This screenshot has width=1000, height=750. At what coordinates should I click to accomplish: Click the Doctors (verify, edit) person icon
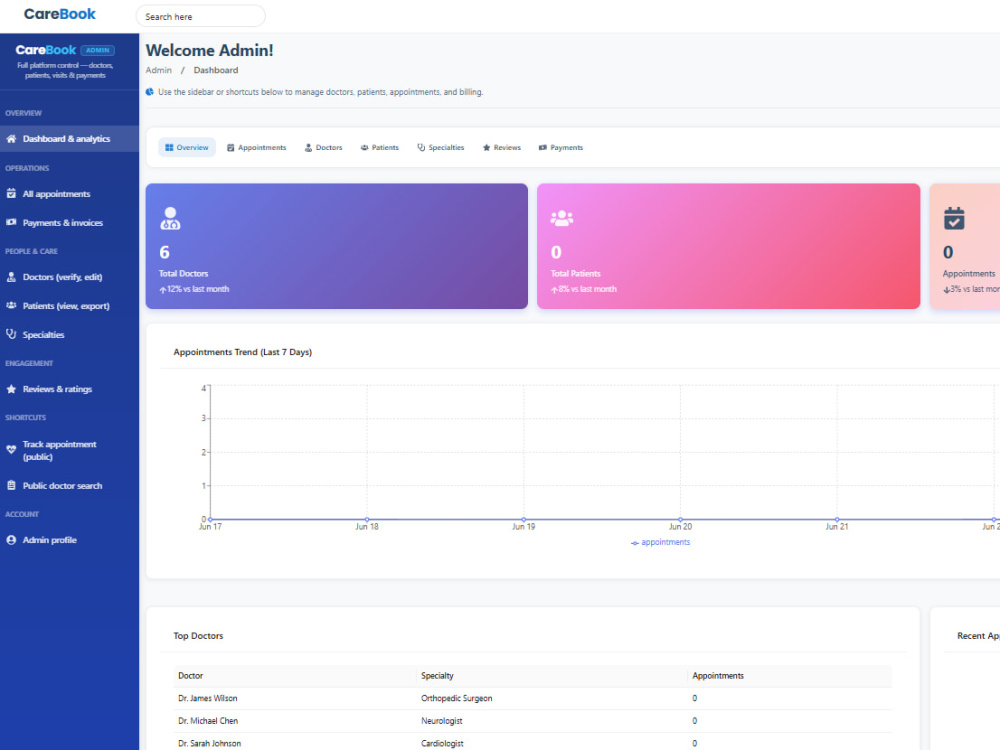click(11, 277)
